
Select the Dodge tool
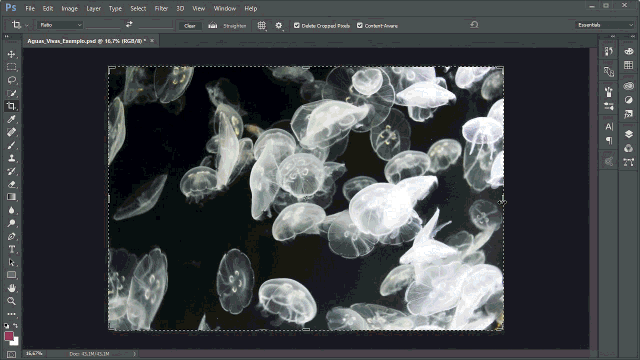[x=11, y=223]
